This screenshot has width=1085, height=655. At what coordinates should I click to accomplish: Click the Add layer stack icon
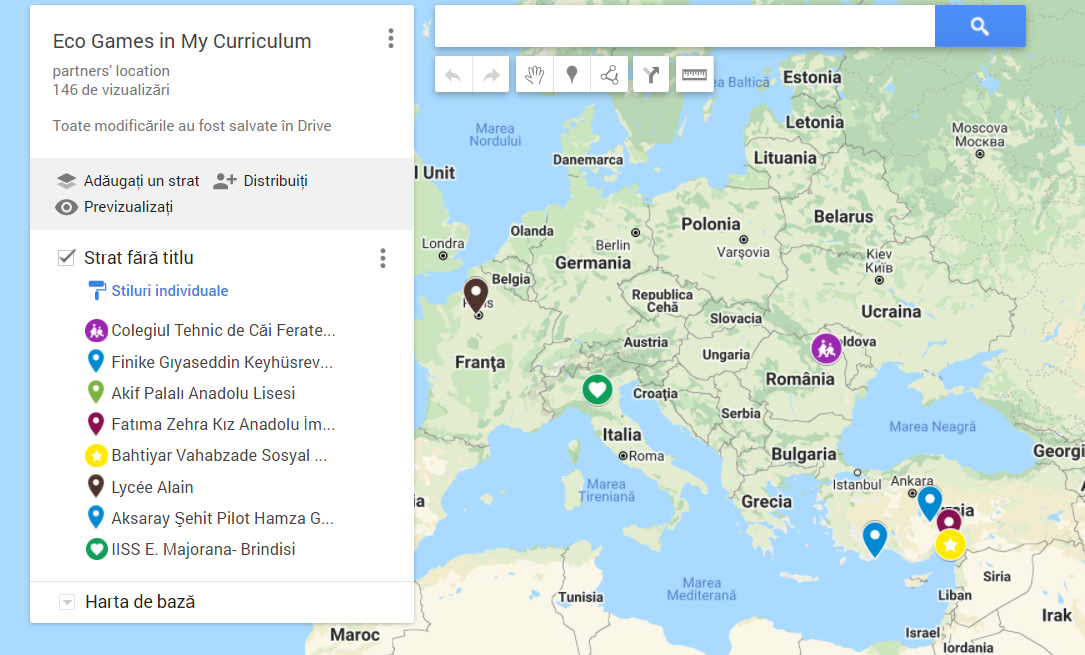66,181
